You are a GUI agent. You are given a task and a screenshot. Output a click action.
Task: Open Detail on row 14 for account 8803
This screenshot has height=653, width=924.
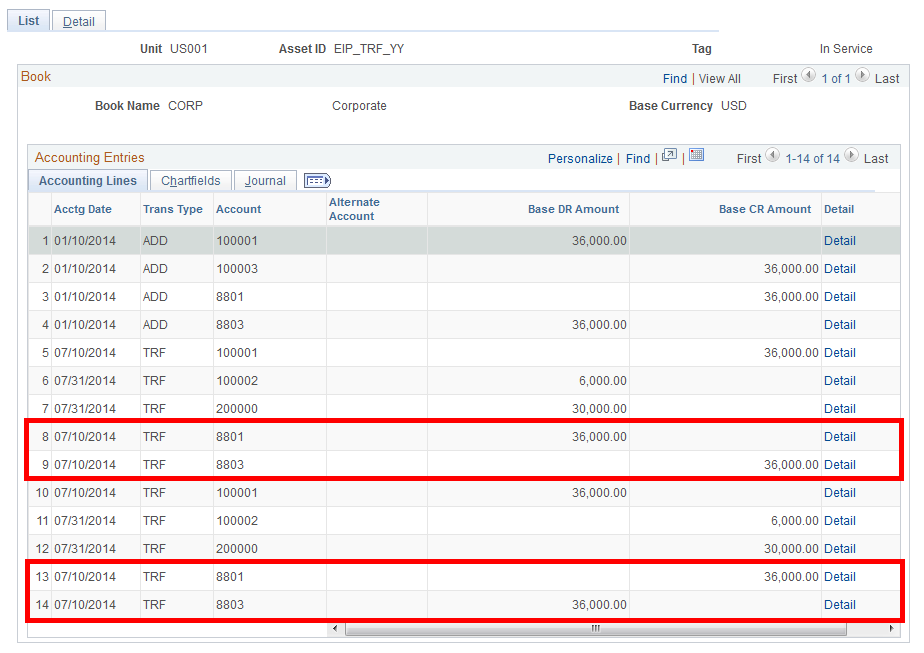840,604
